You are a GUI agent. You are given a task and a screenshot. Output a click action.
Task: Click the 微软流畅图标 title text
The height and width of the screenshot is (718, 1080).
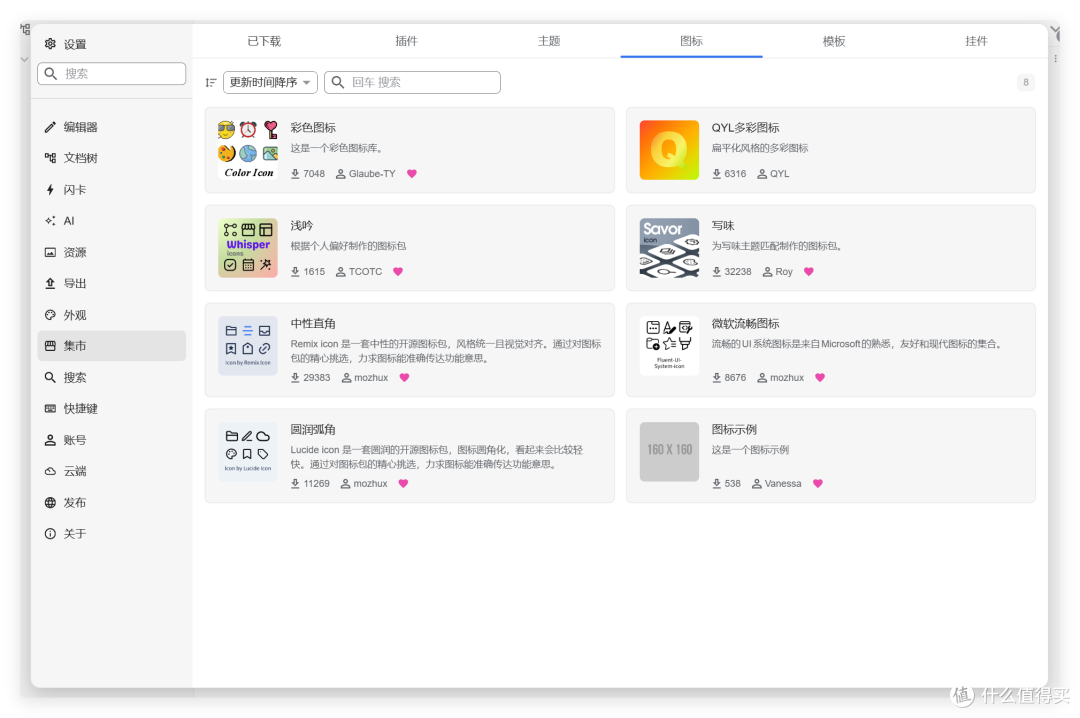pyautogui.click(x=745, y=323)
